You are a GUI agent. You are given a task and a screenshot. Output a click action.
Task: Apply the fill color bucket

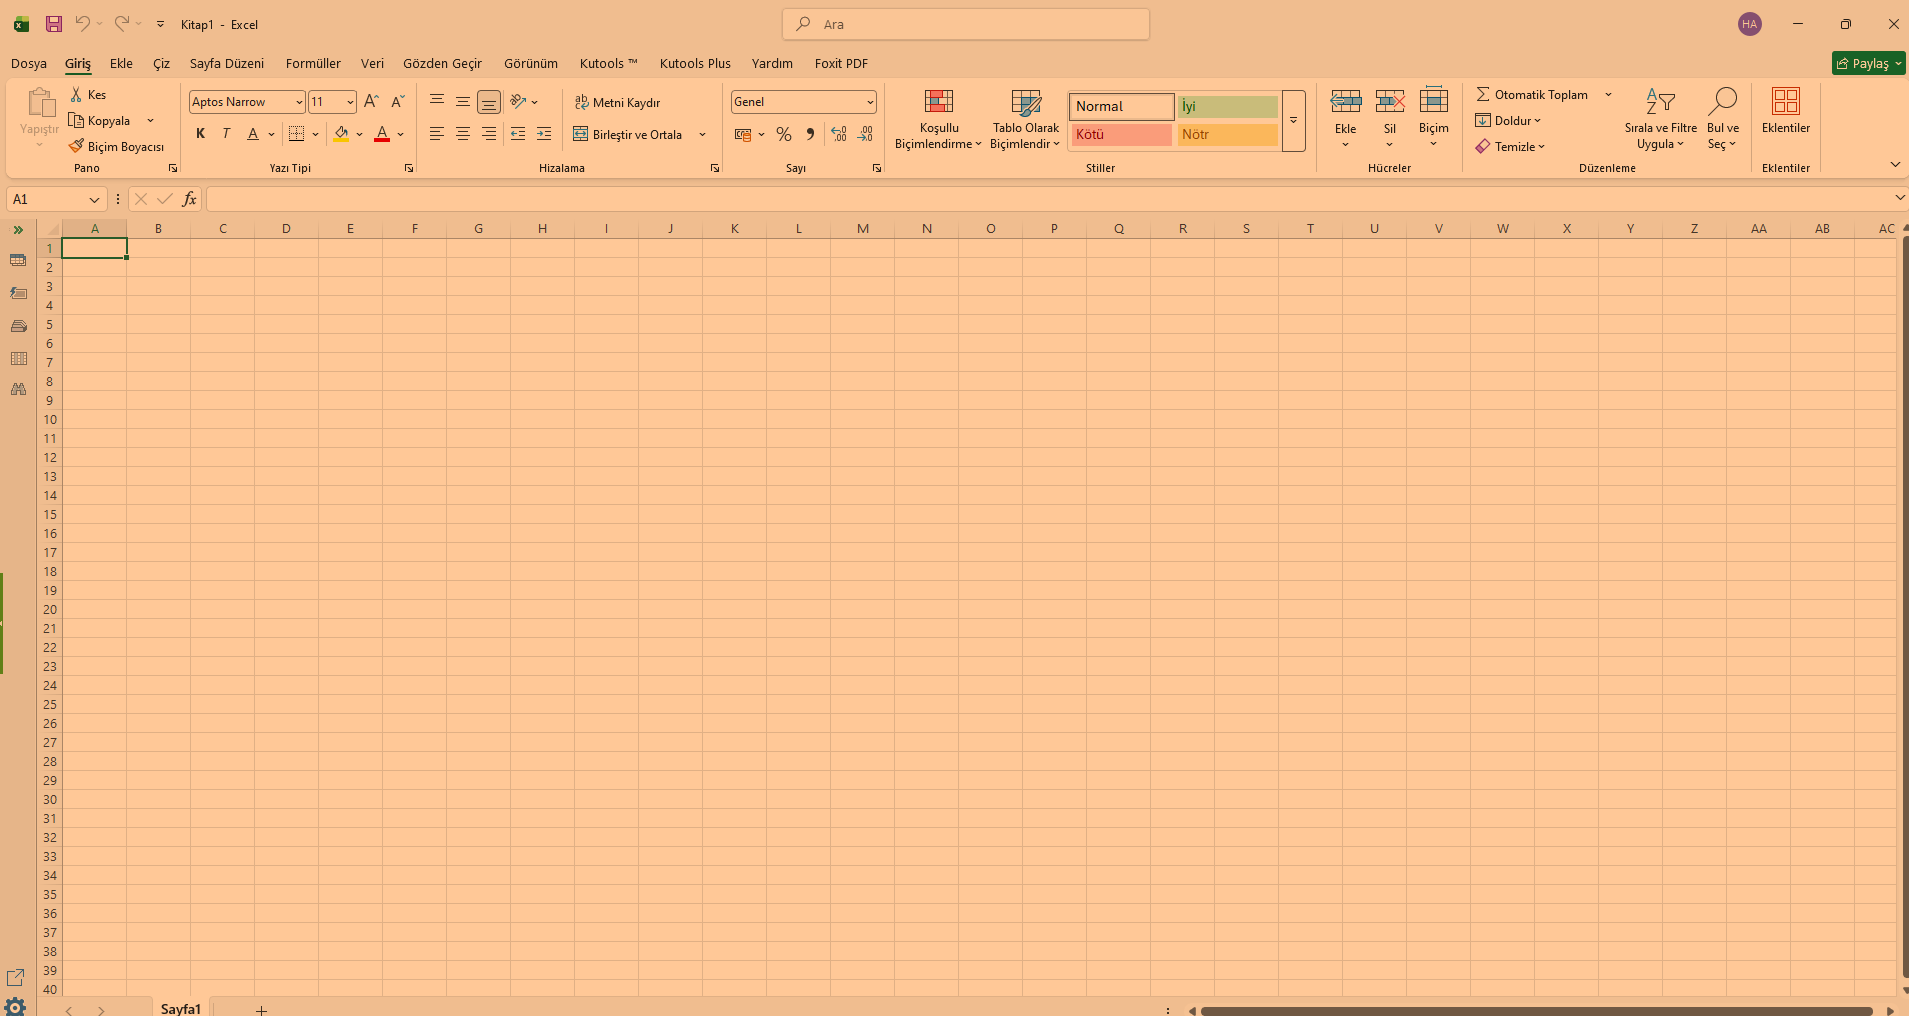coord(342,134)
